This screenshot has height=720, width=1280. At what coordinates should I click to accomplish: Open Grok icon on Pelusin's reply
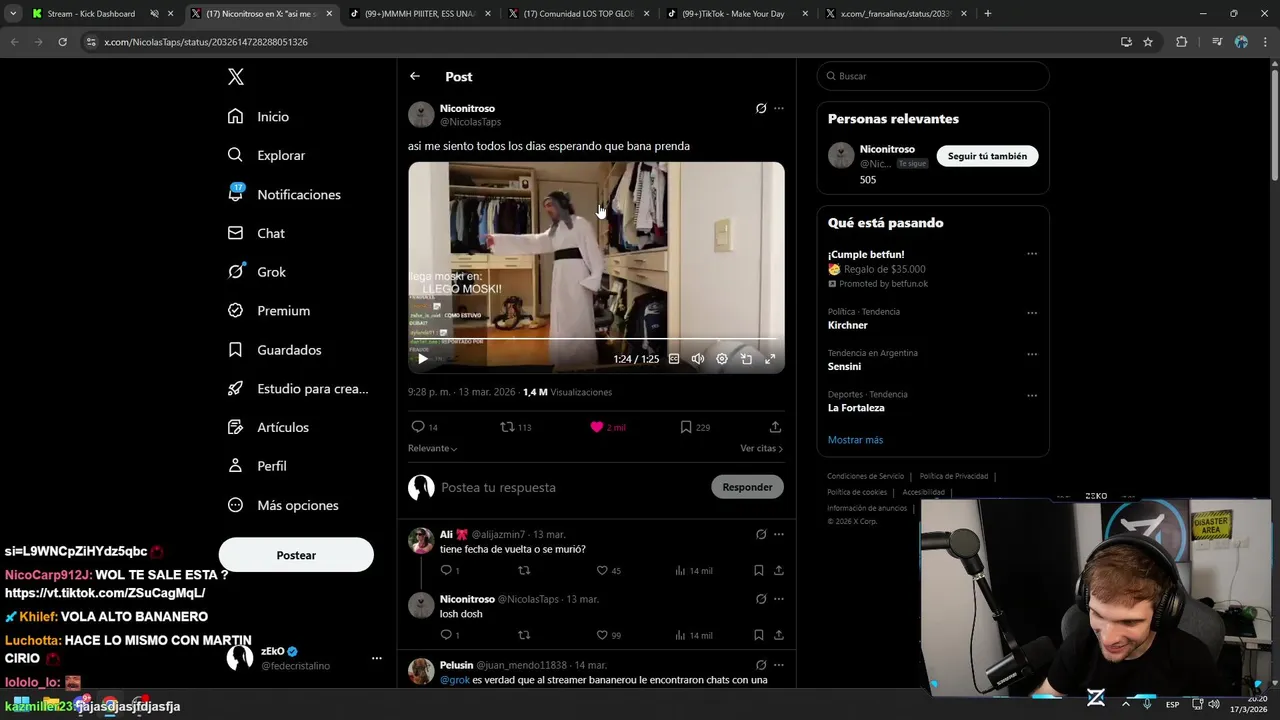pos(761,665)
